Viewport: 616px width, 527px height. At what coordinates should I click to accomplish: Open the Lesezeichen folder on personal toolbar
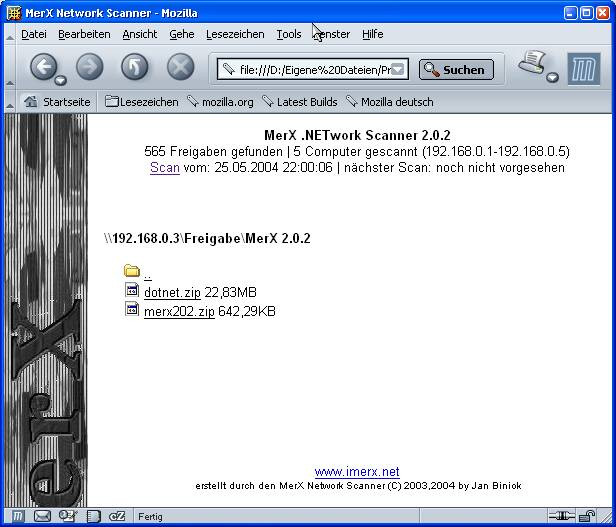(142, 102)
